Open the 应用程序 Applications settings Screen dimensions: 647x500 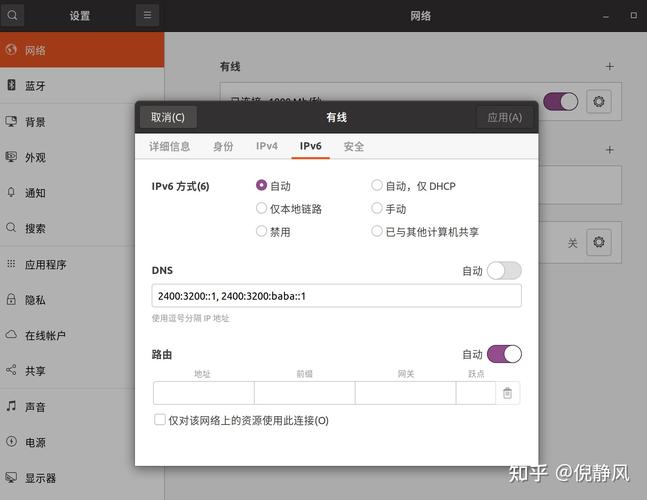(82, 264)
